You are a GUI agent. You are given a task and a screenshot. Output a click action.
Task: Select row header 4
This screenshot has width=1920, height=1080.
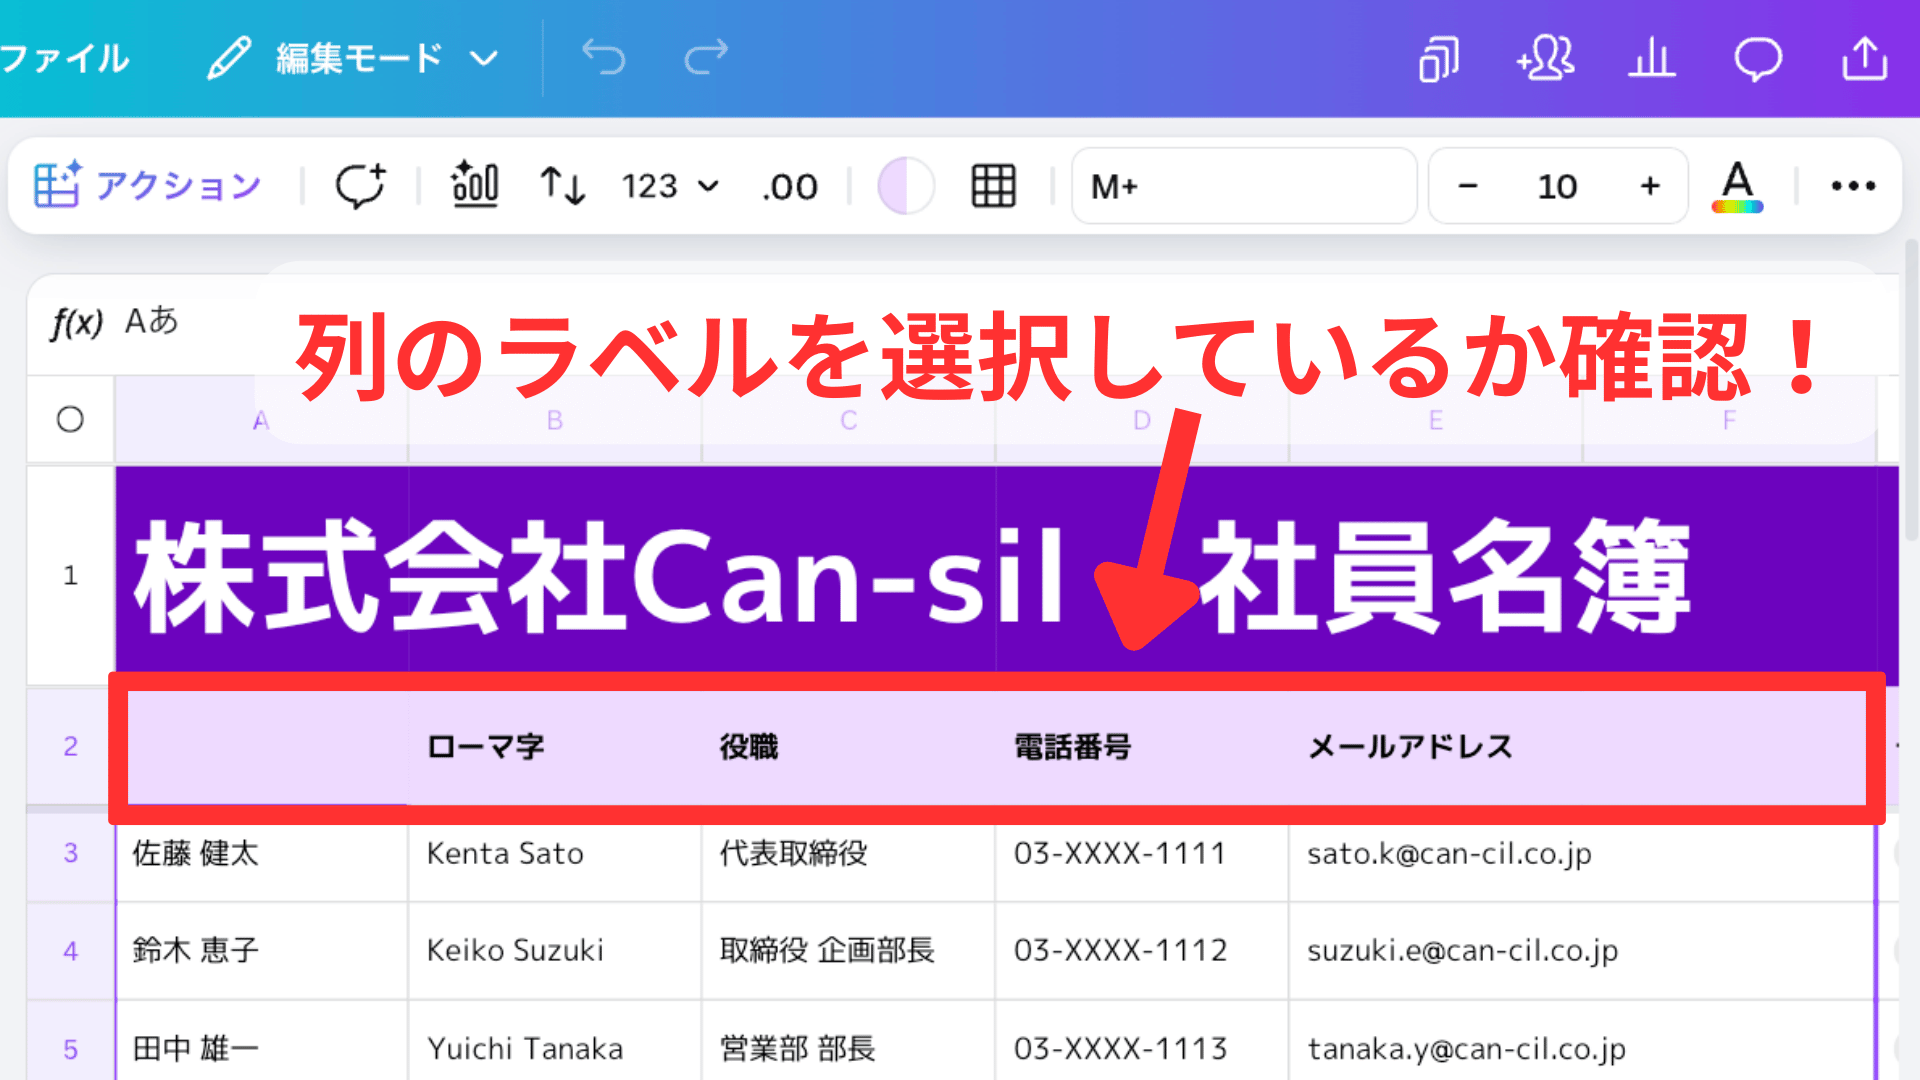point(70,951)
